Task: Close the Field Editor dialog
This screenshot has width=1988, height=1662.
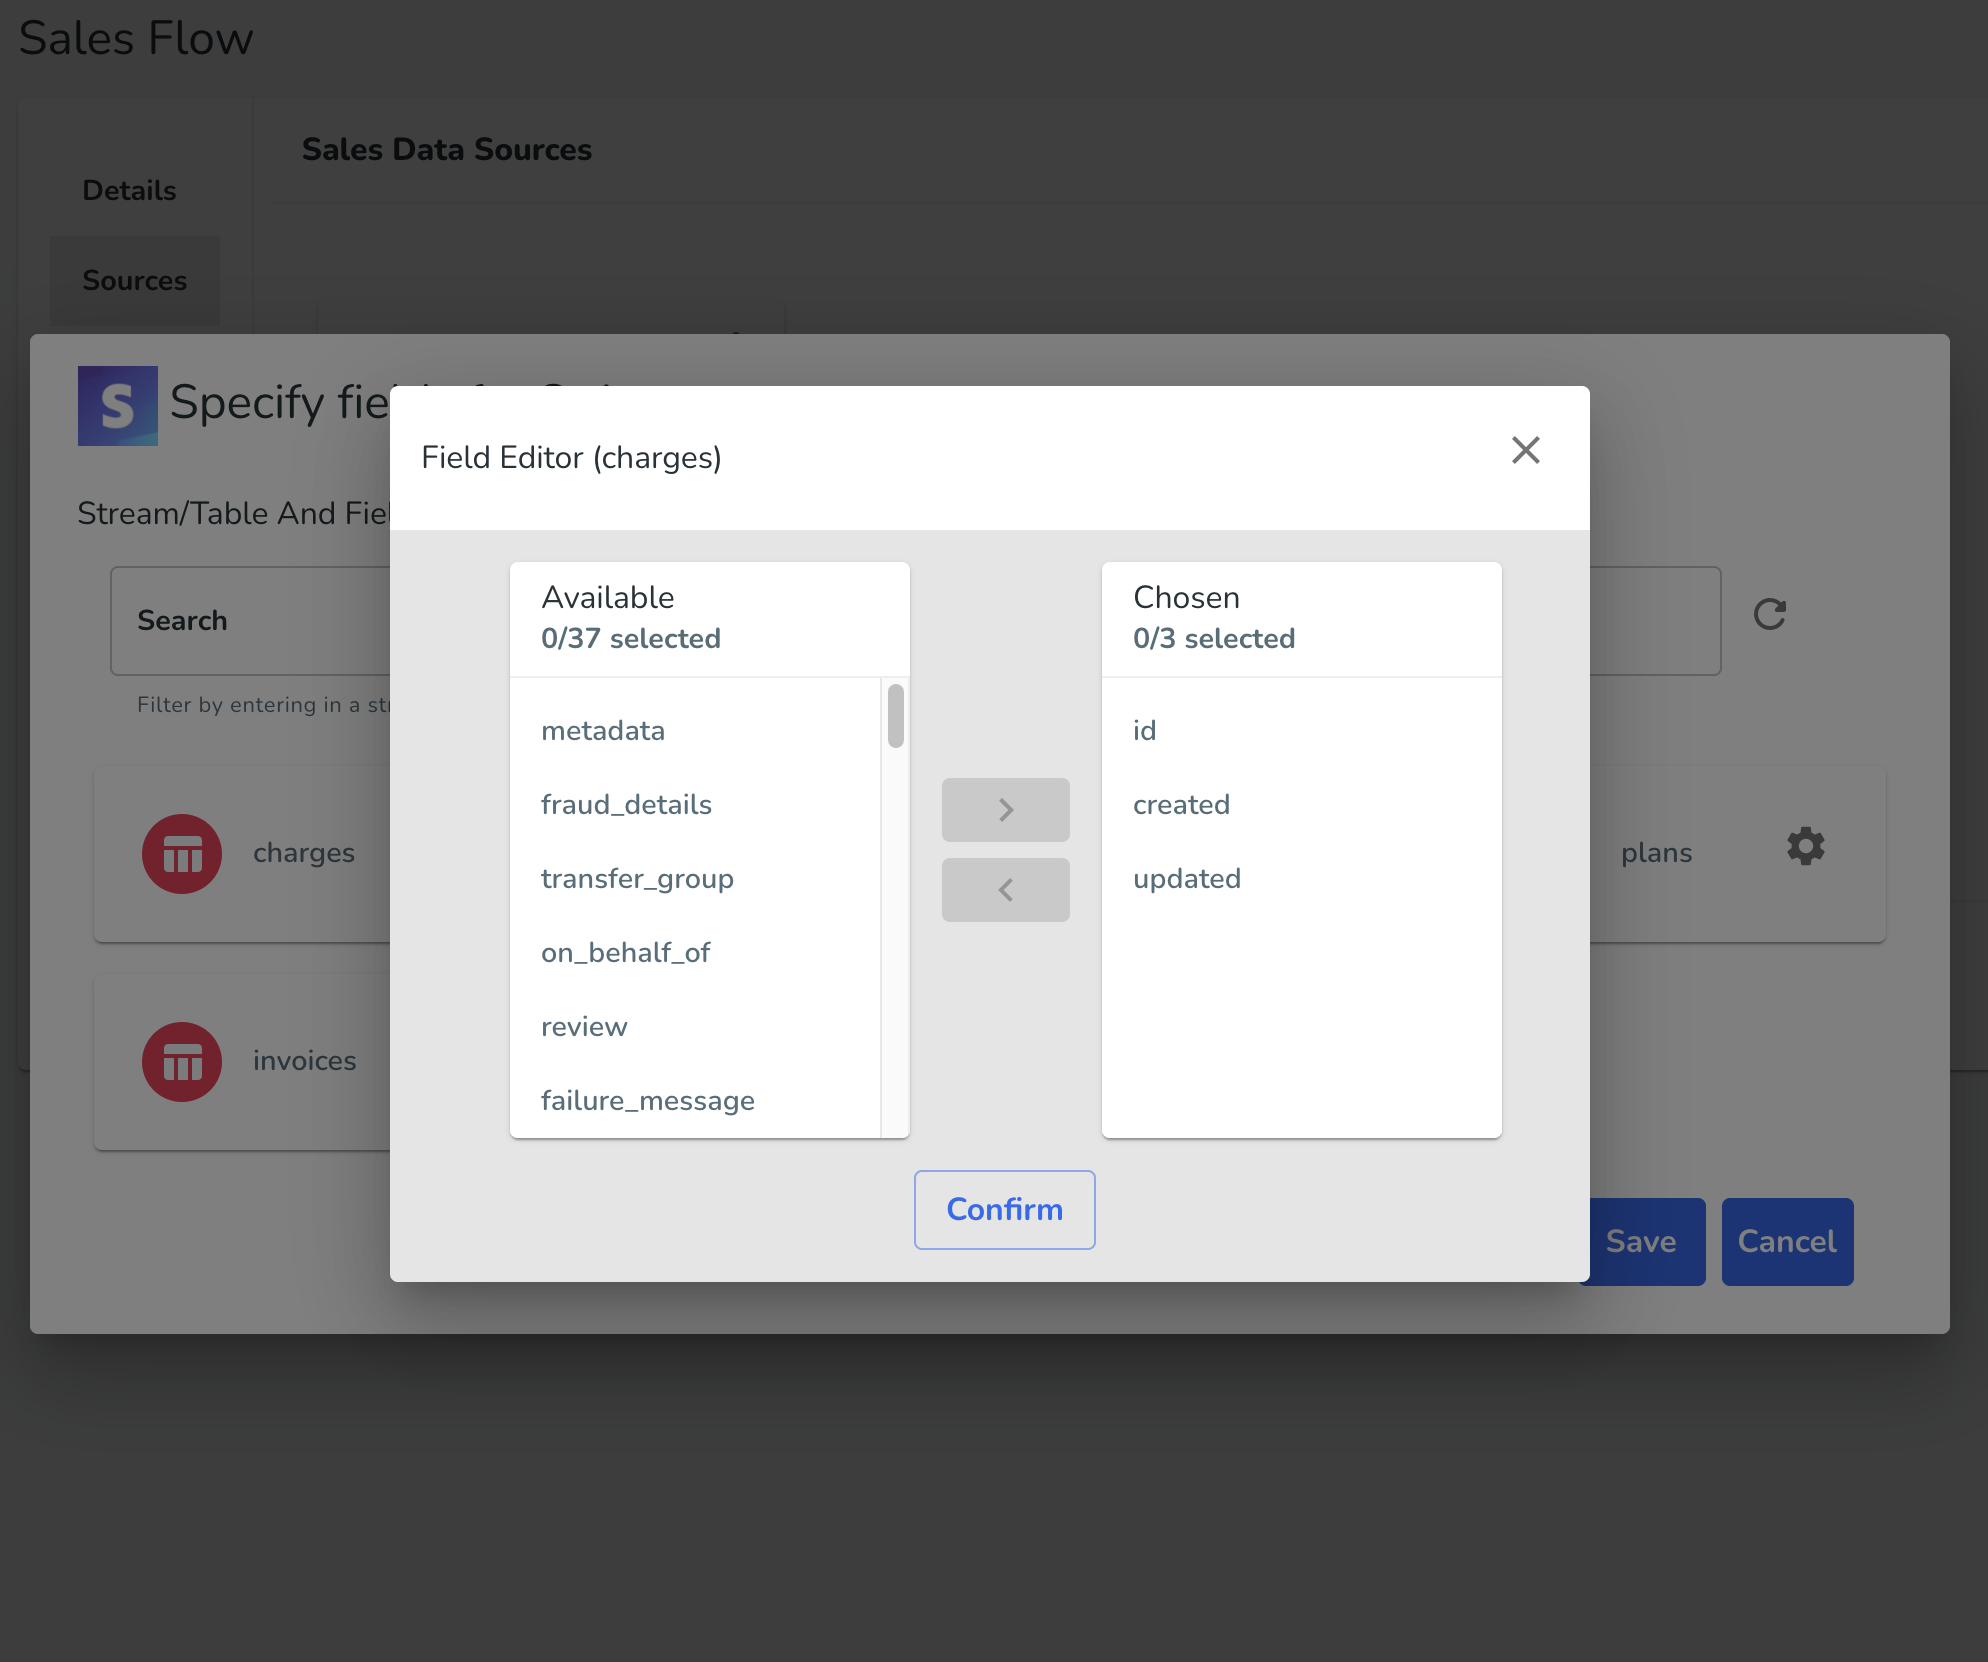Action: pos(1525,450)
